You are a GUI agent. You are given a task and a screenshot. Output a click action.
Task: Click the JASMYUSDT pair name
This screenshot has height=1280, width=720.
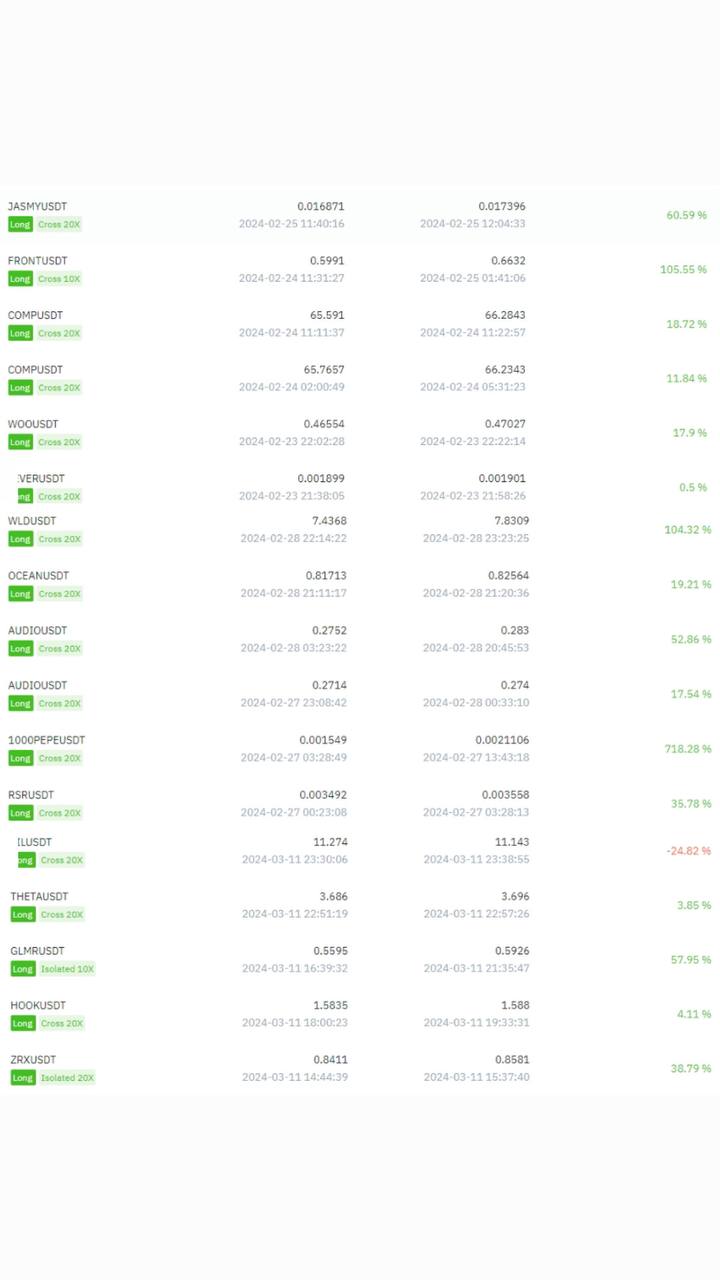tap(37, 206)
